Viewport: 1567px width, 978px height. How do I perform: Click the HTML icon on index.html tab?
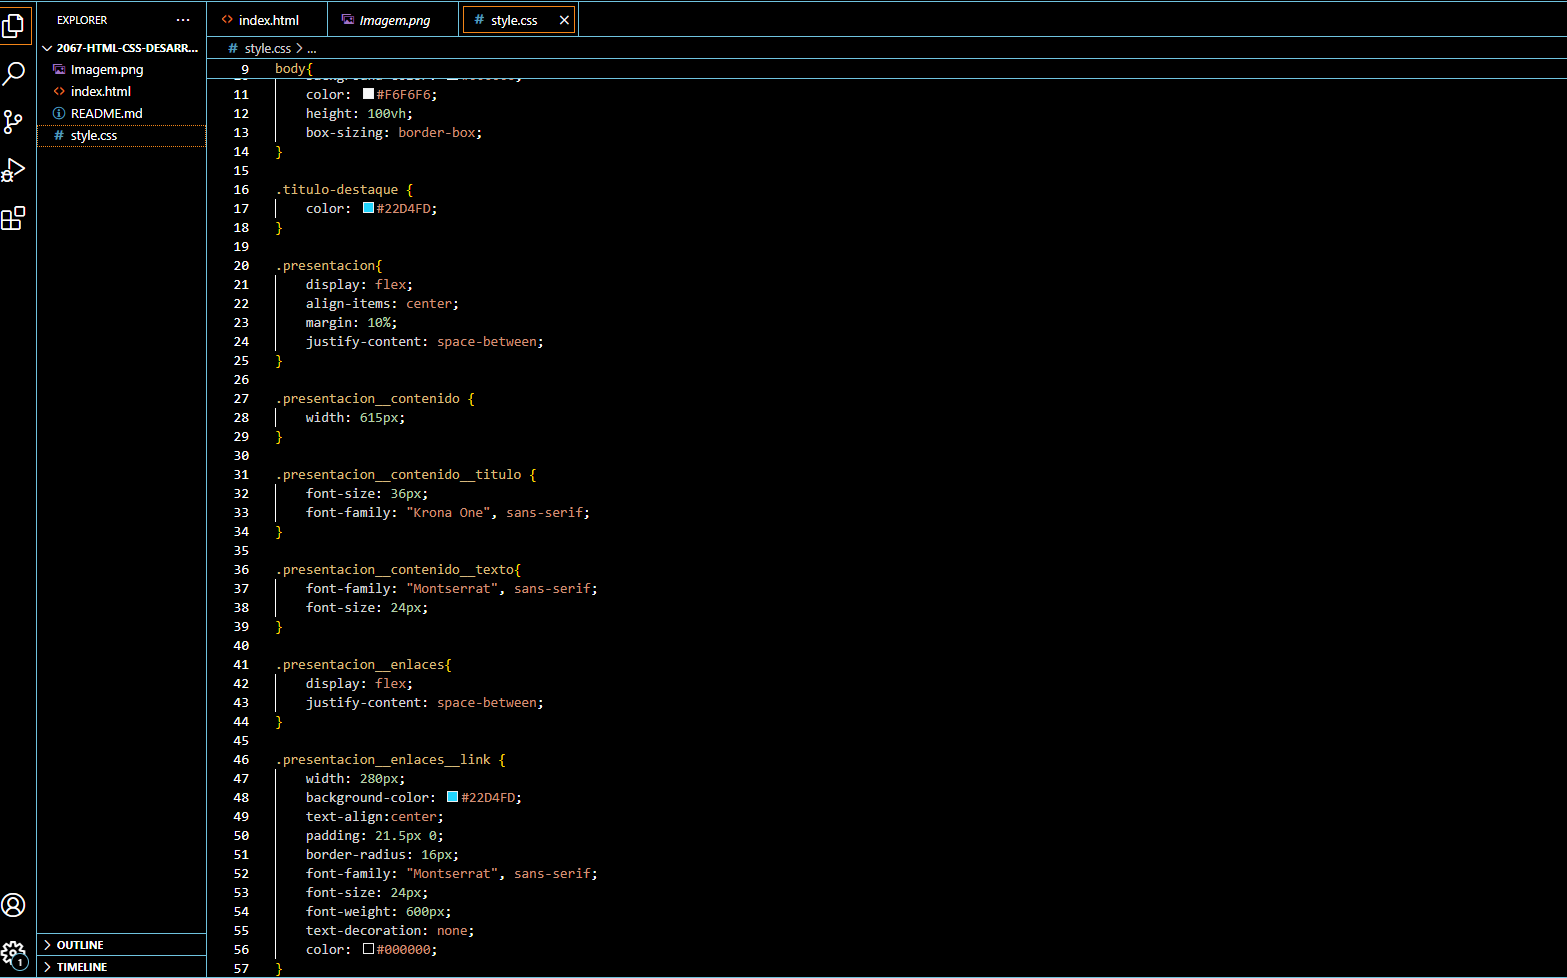[x=227, y=20]
